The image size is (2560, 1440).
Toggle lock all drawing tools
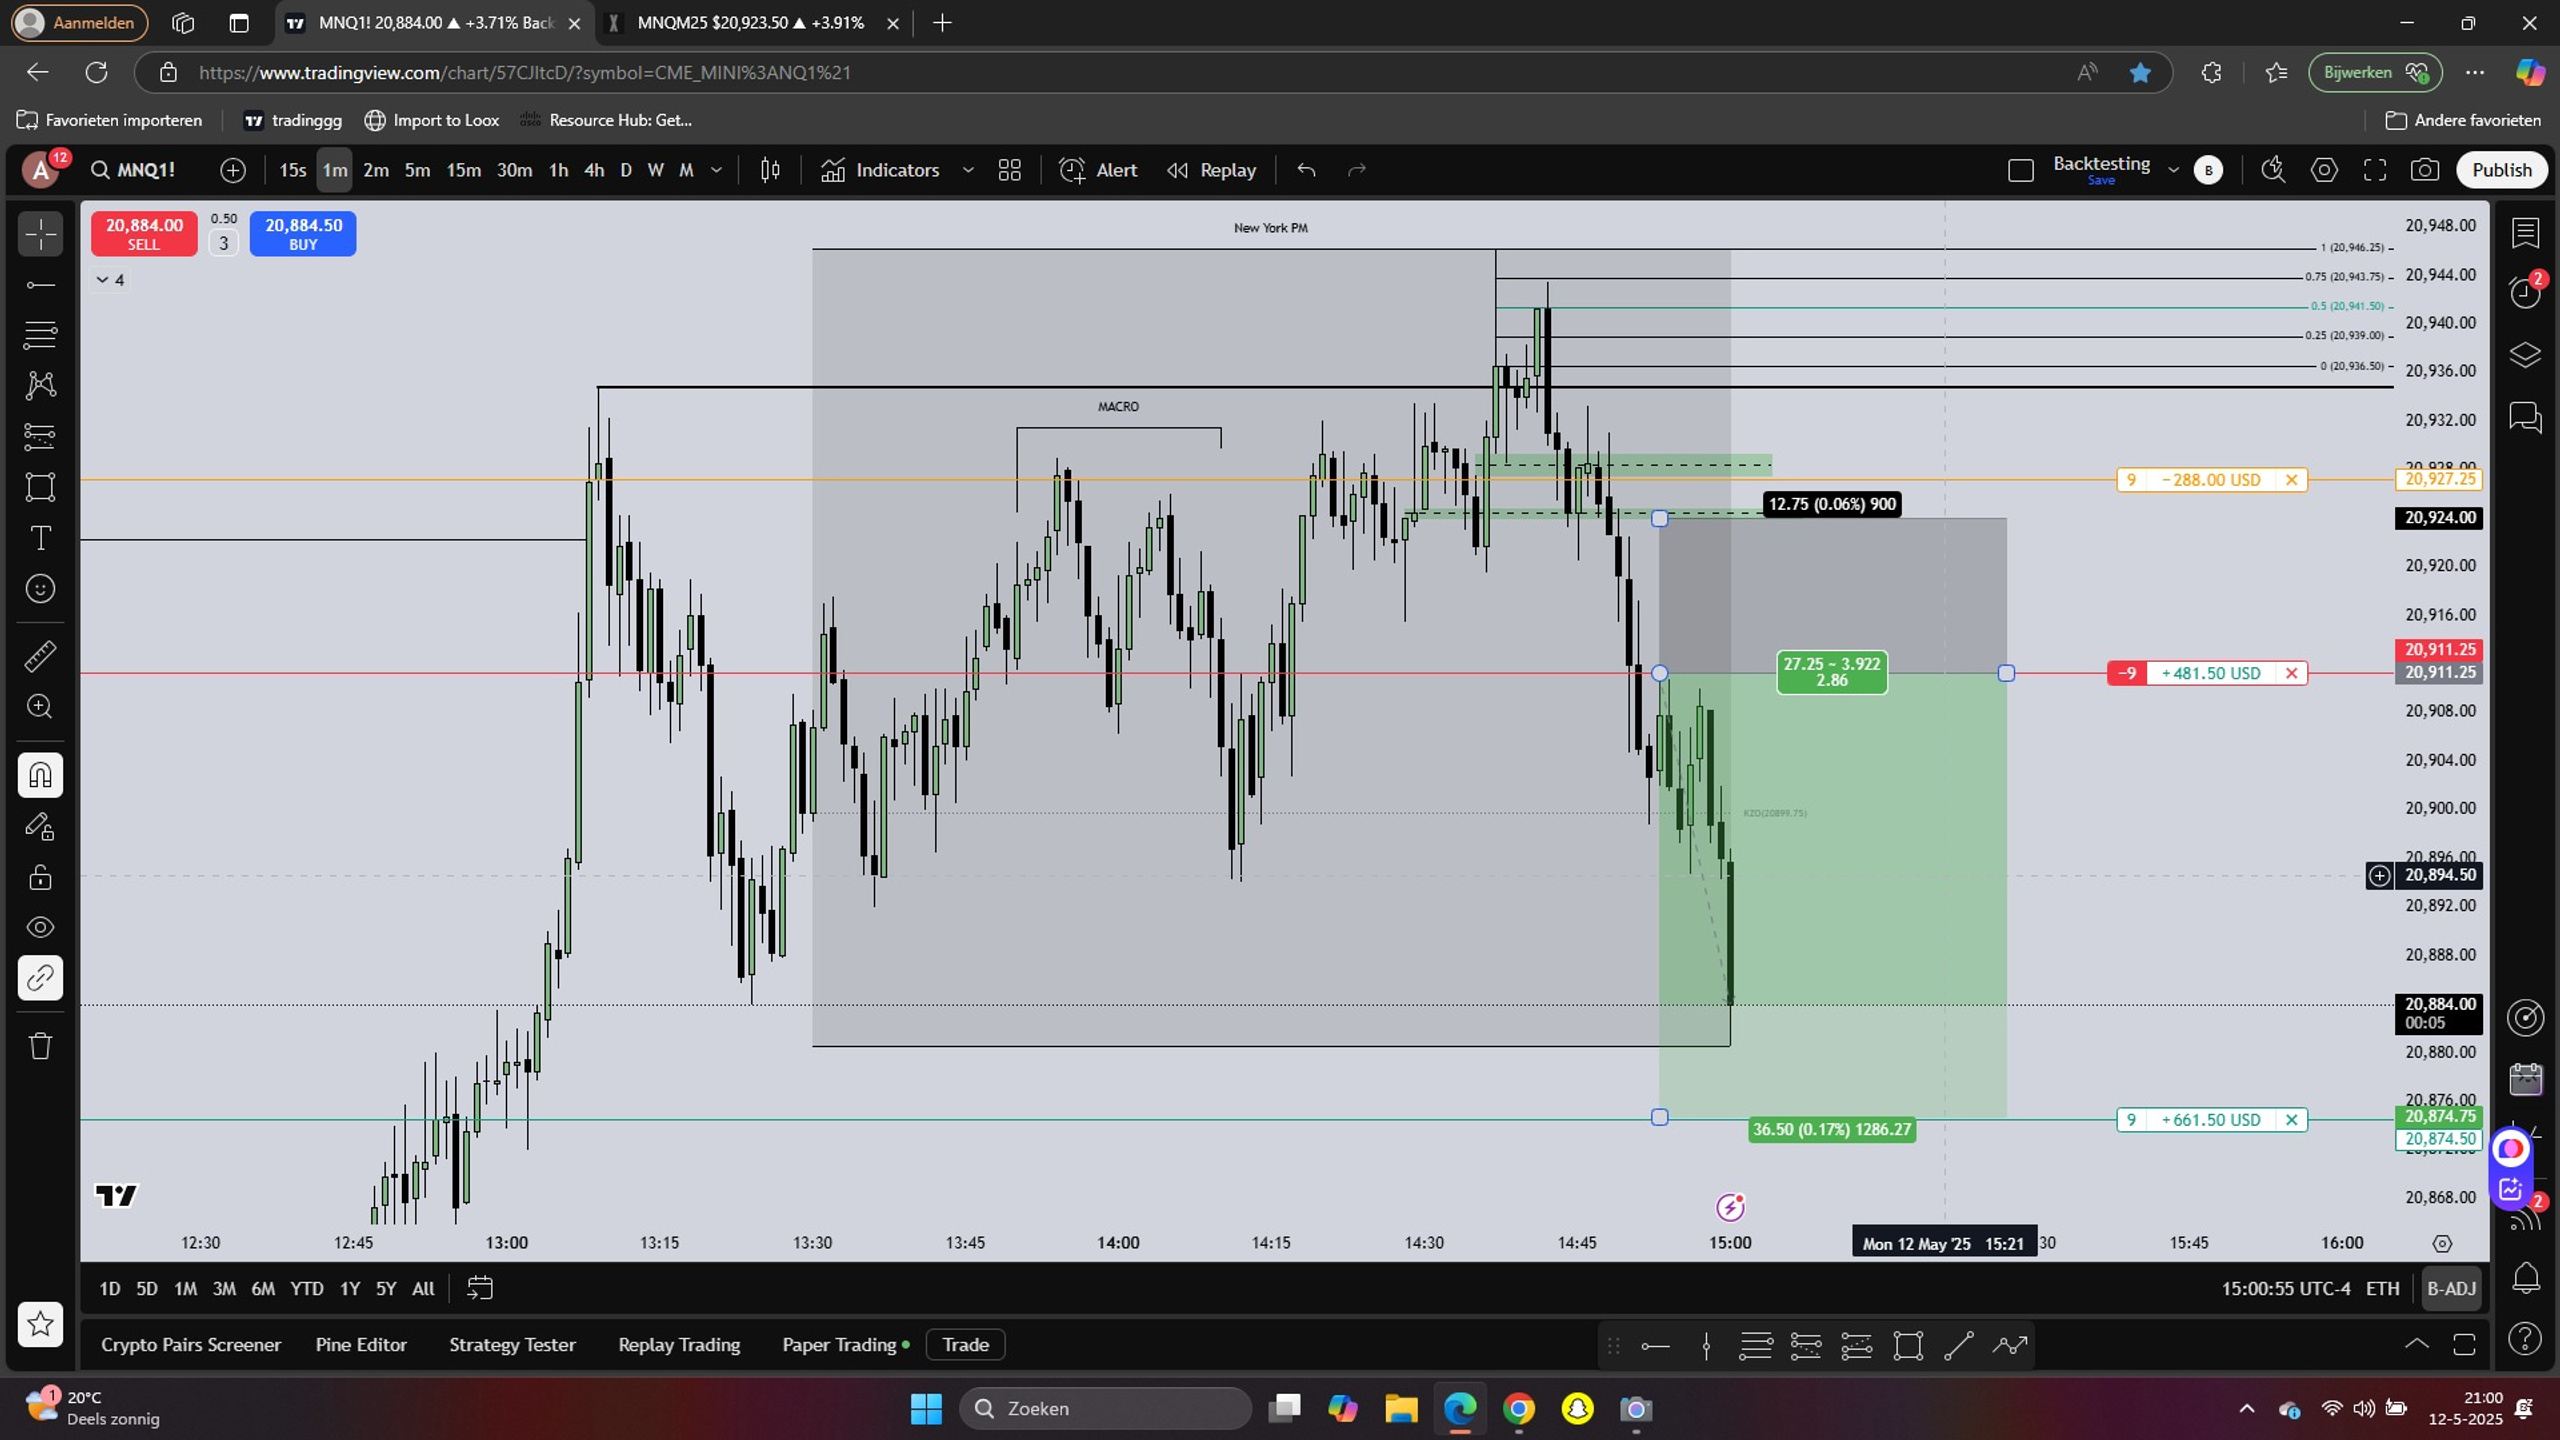click(40, 877)
